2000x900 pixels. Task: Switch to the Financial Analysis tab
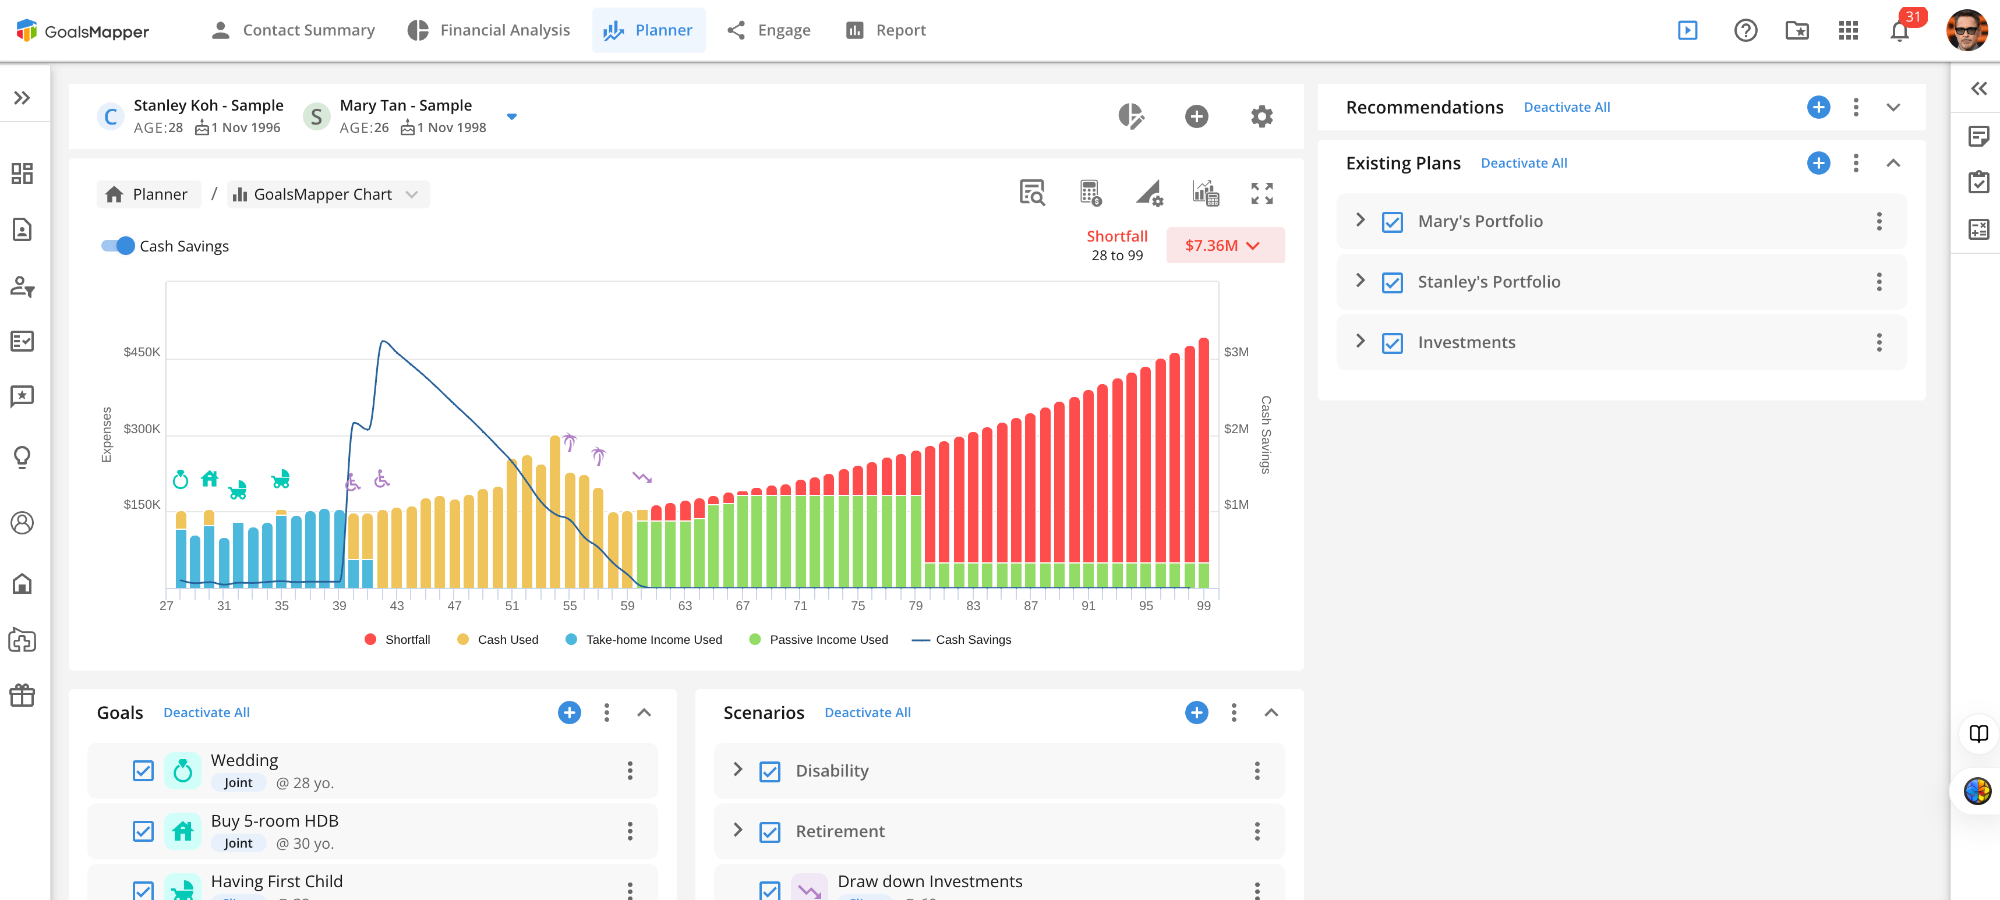(x=489, y=31)
